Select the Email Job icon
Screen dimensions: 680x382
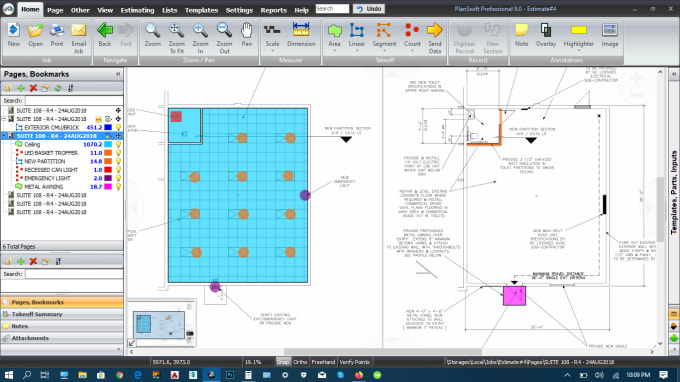tap(78, 38)
